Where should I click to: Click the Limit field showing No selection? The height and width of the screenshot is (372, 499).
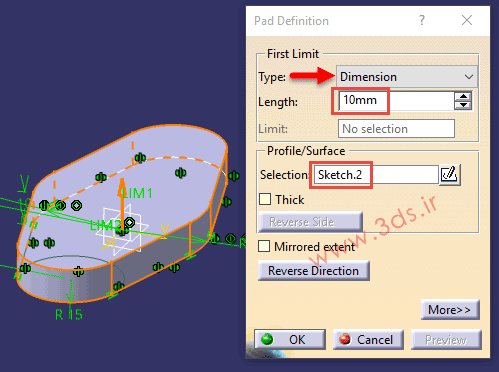[396, 129]
